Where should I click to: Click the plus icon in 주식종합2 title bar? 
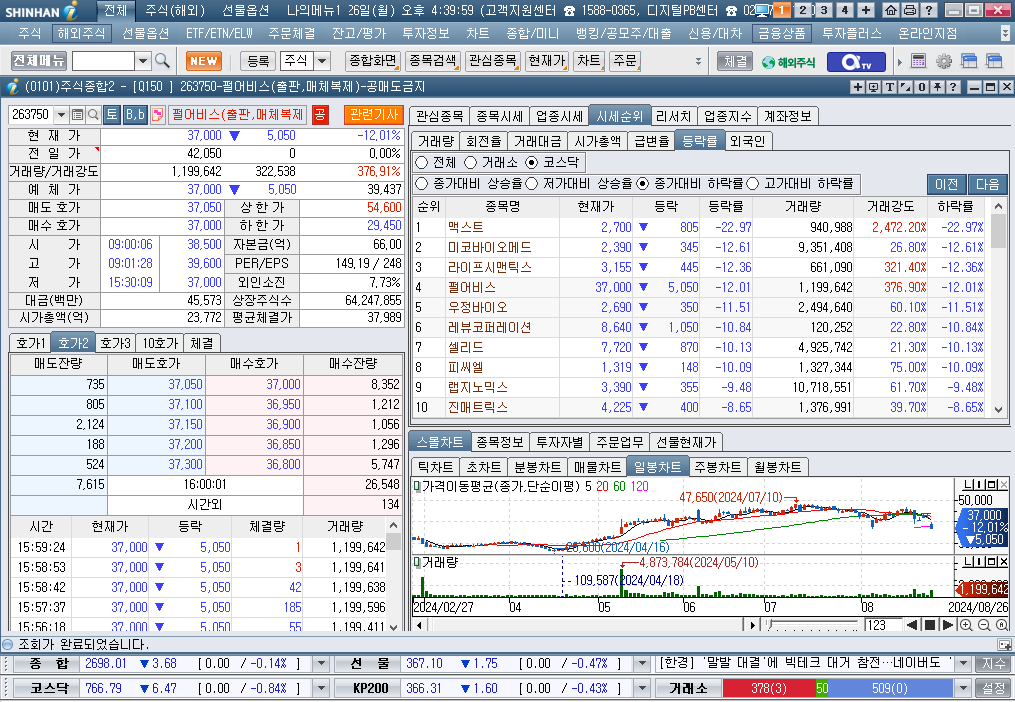(x=858, y=87)
